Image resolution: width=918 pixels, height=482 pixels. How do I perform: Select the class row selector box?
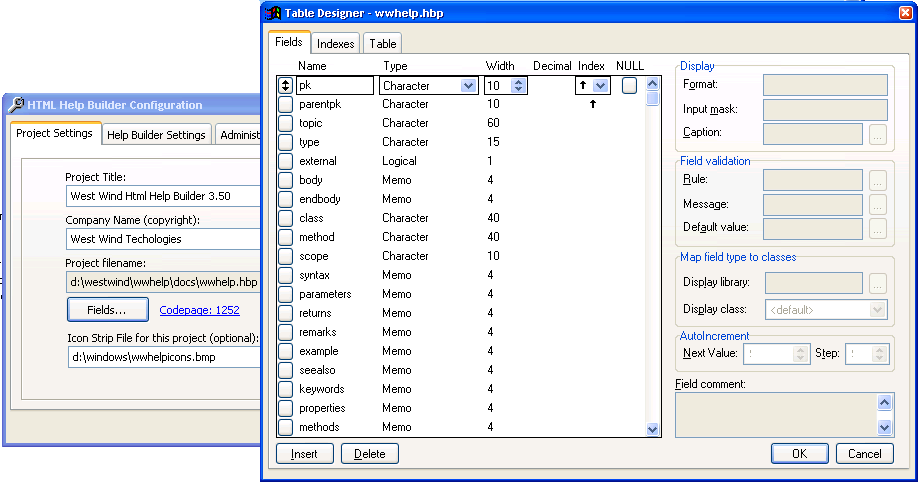click(285, 218)
